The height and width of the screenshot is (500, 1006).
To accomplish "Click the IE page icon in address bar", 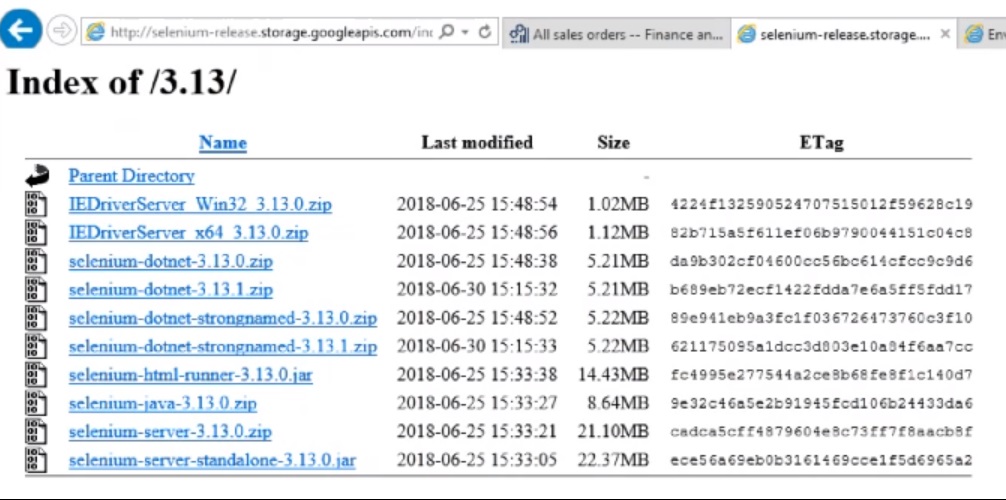I will coord(96,31).
